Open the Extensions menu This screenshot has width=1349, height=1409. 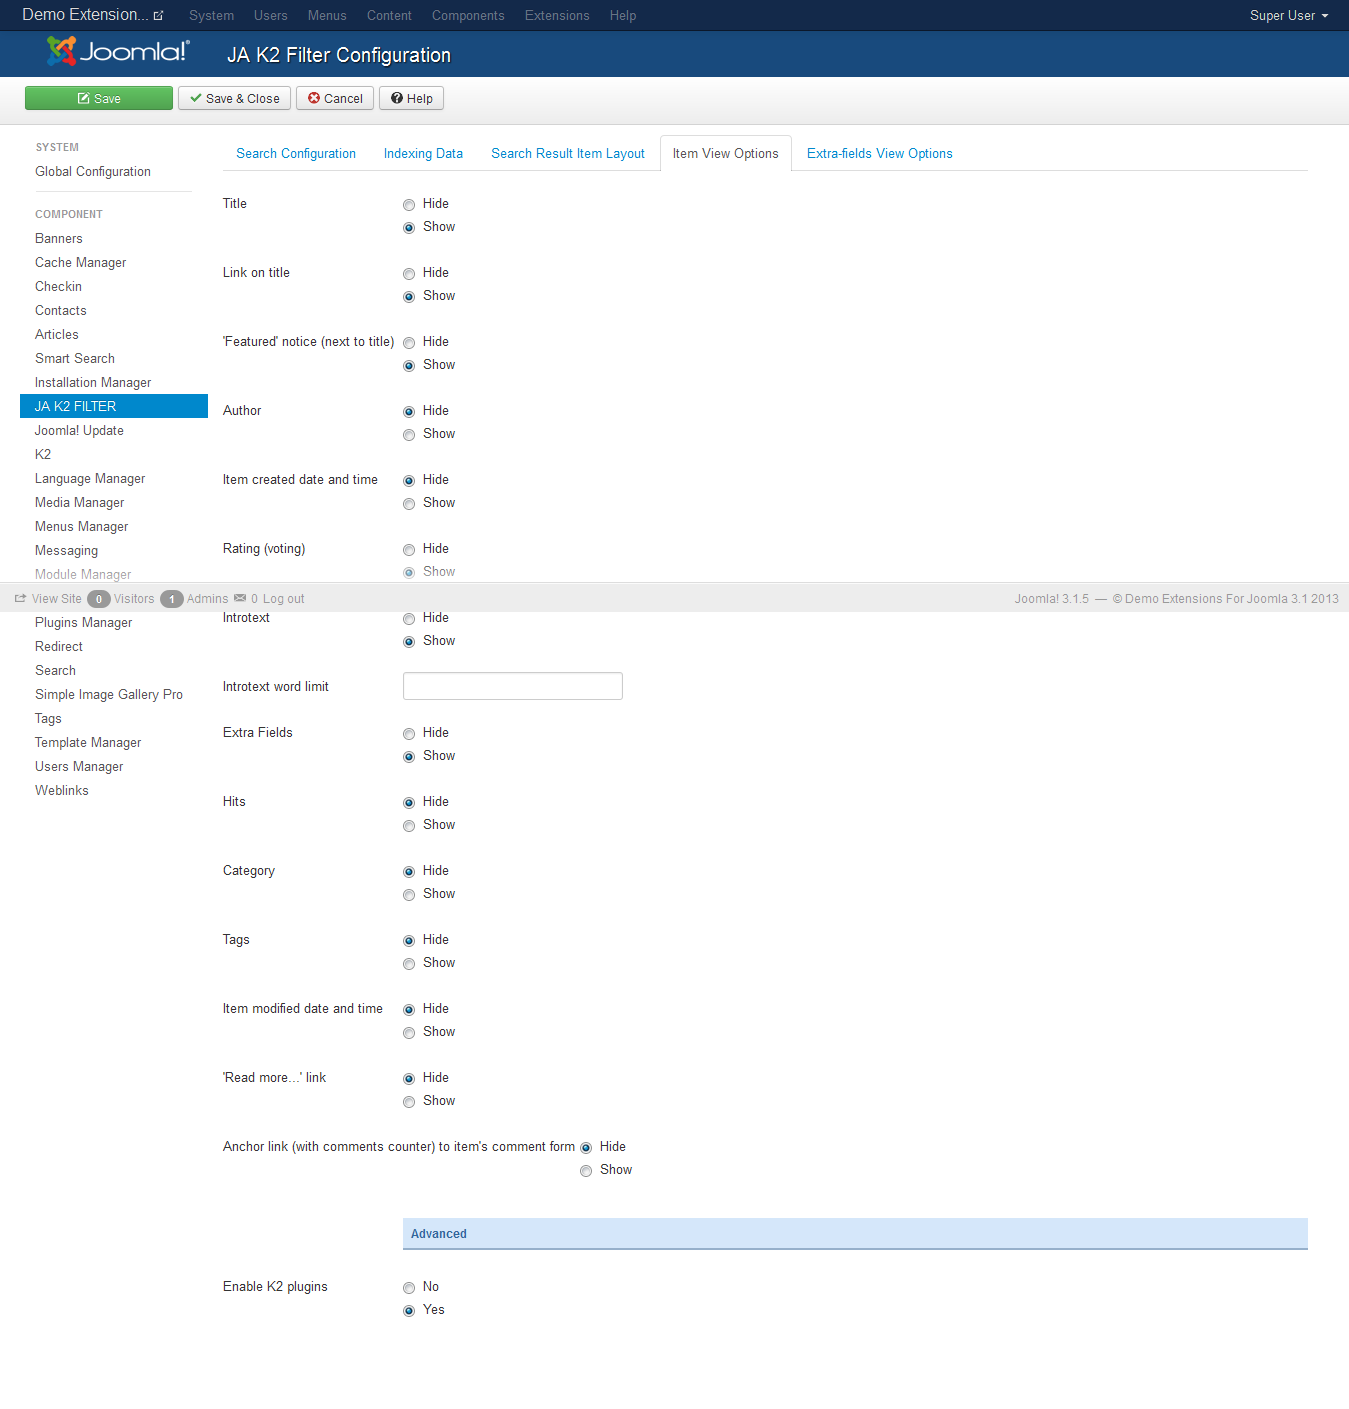[x=557, y=15]
